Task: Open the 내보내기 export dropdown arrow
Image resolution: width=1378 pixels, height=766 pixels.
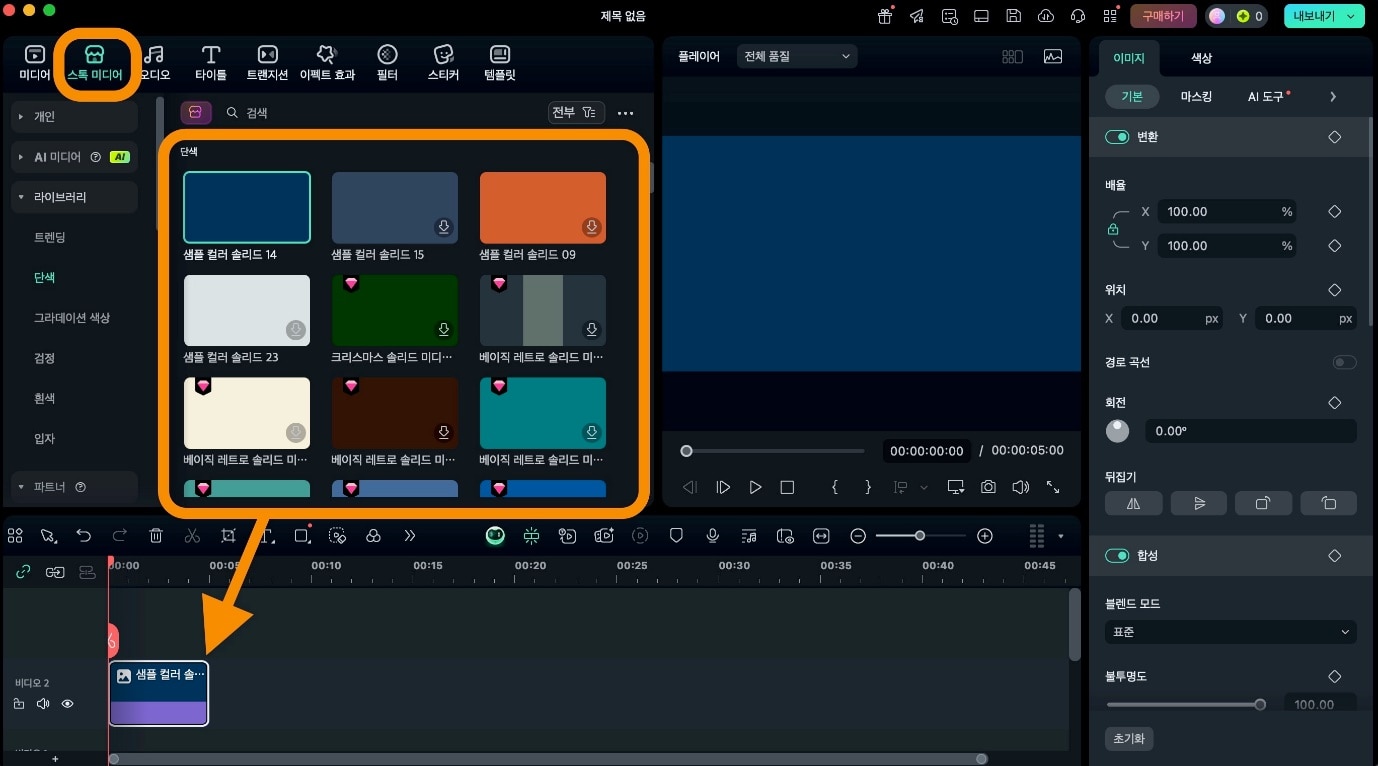Action: [1350, 16]
